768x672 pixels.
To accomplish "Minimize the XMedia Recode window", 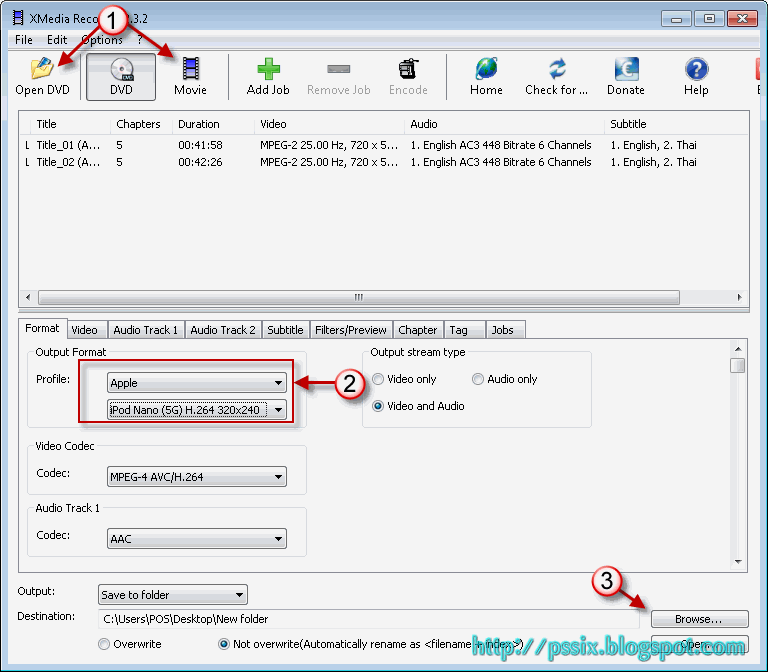I will [x=676, y=19].
